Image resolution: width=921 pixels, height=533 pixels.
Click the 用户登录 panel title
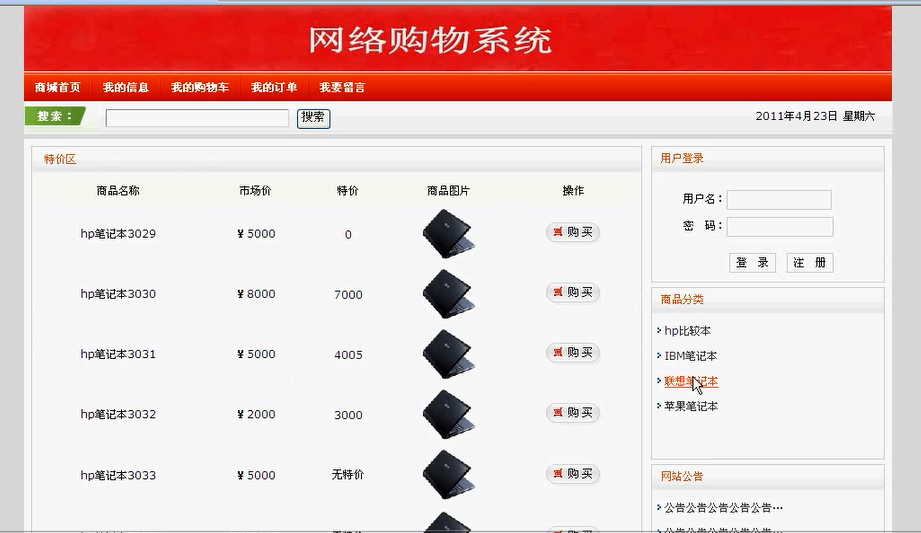pyautogui.click(x=682, y=158)
